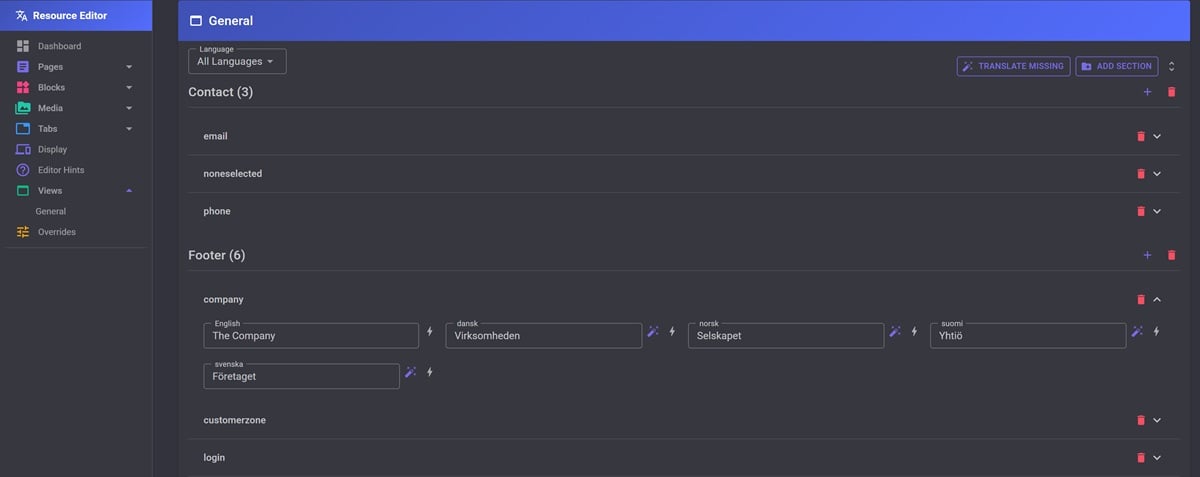The height and width of the screenshot is (477, 1200).
Task: Expand the Pages menu in sidebar
Action: pyautogui.click(x=129, y=67)
